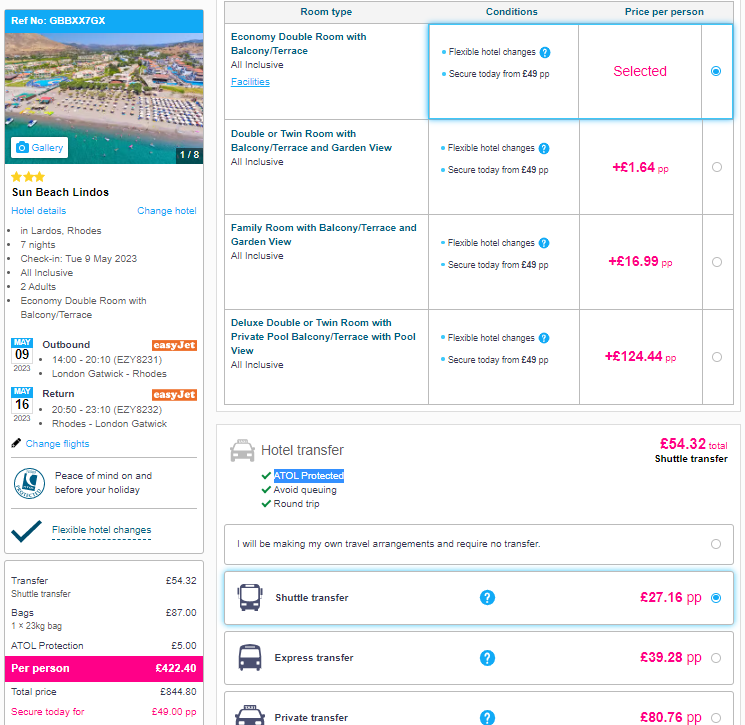Open Change flights link

coord(57,444)
